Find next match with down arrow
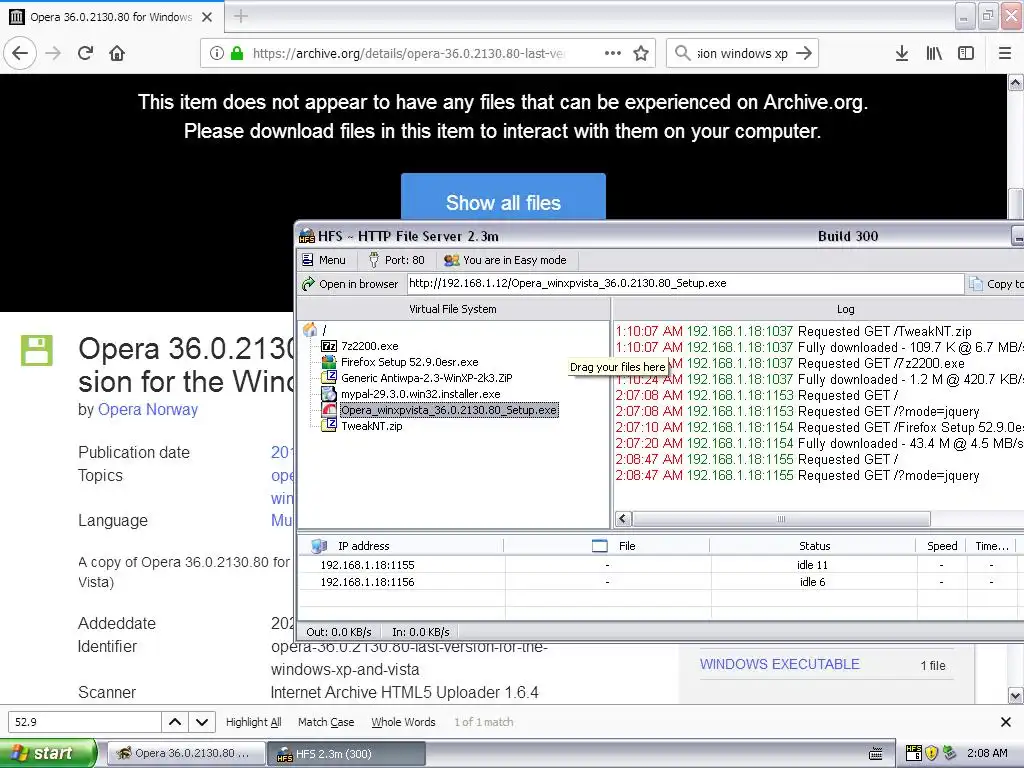This screenshot has height=768, width=1024. coord(202,722)
